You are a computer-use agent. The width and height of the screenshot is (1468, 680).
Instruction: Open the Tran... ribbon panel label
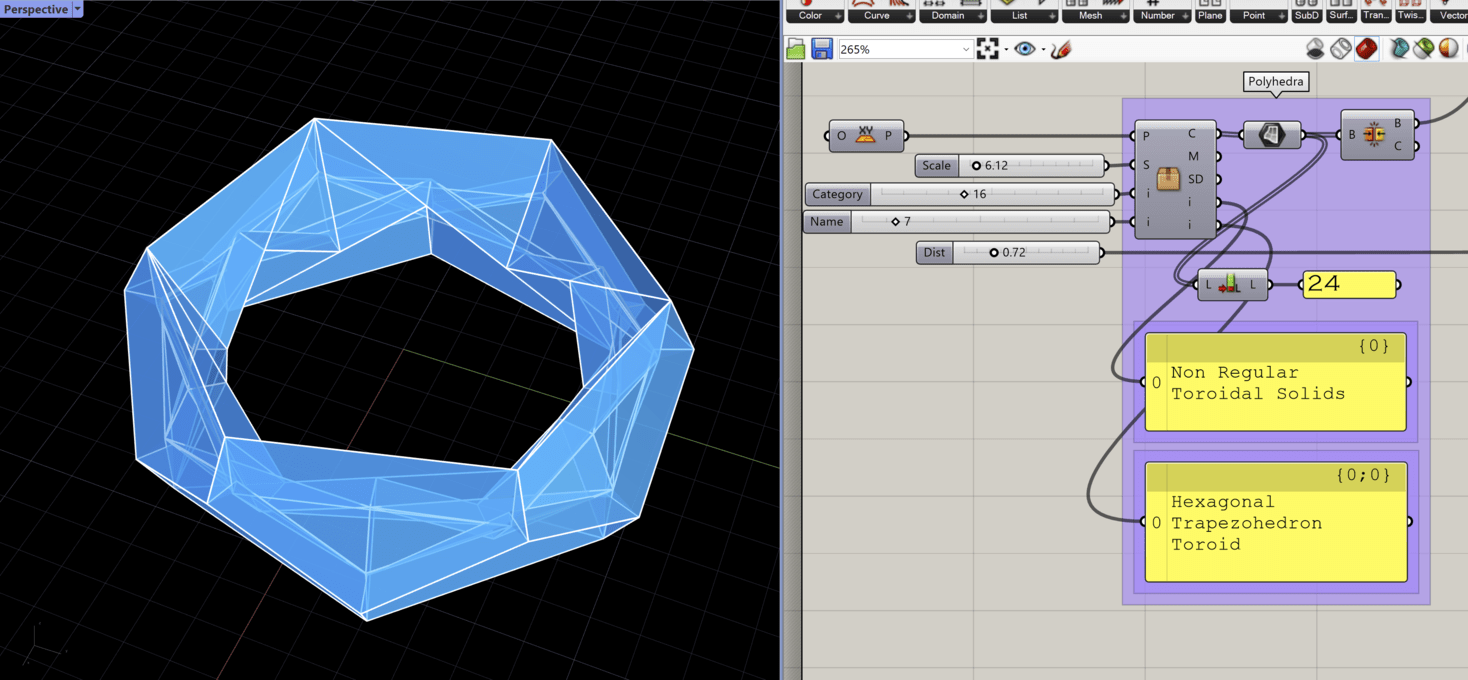1376,15
